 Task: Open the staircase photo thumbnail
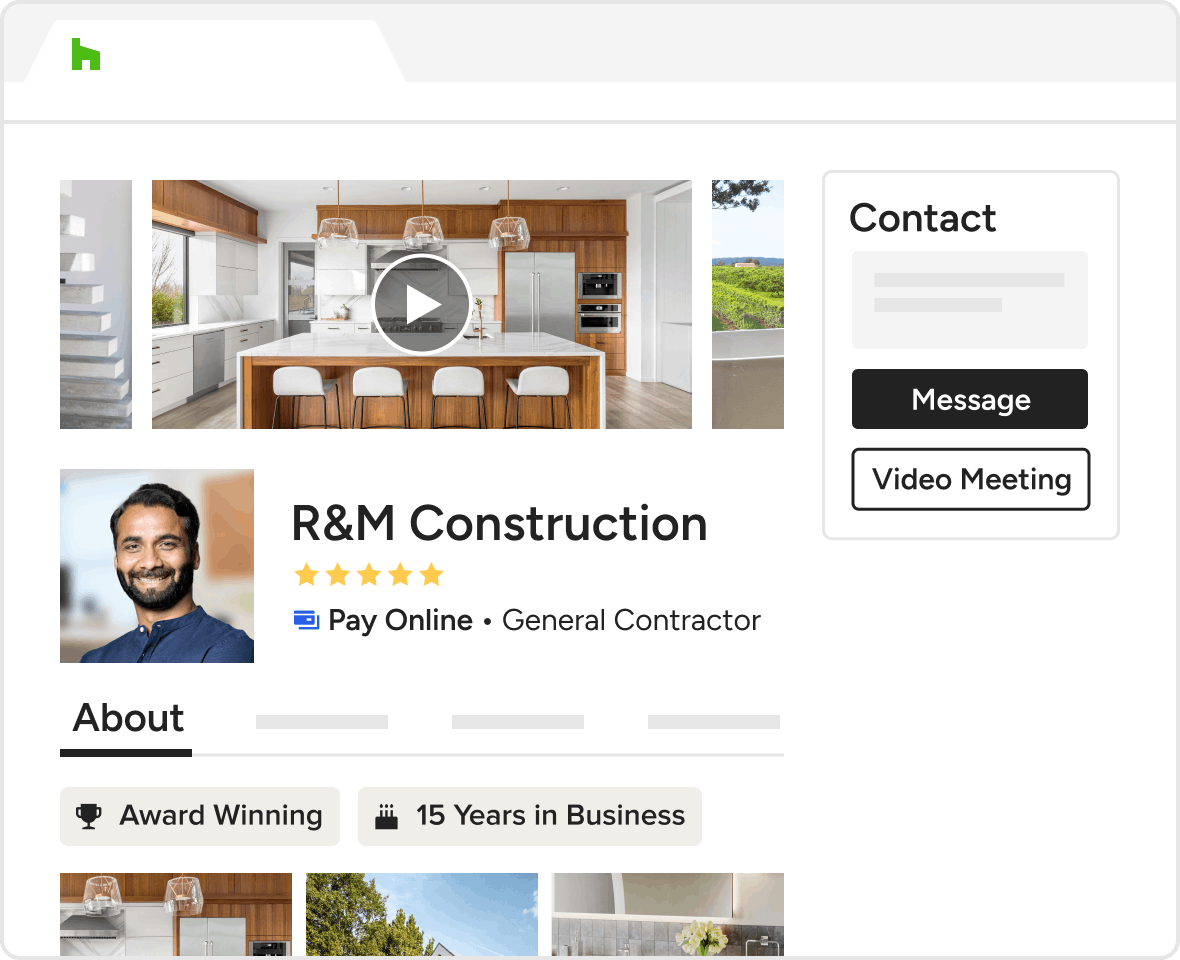tap(96, 304)
